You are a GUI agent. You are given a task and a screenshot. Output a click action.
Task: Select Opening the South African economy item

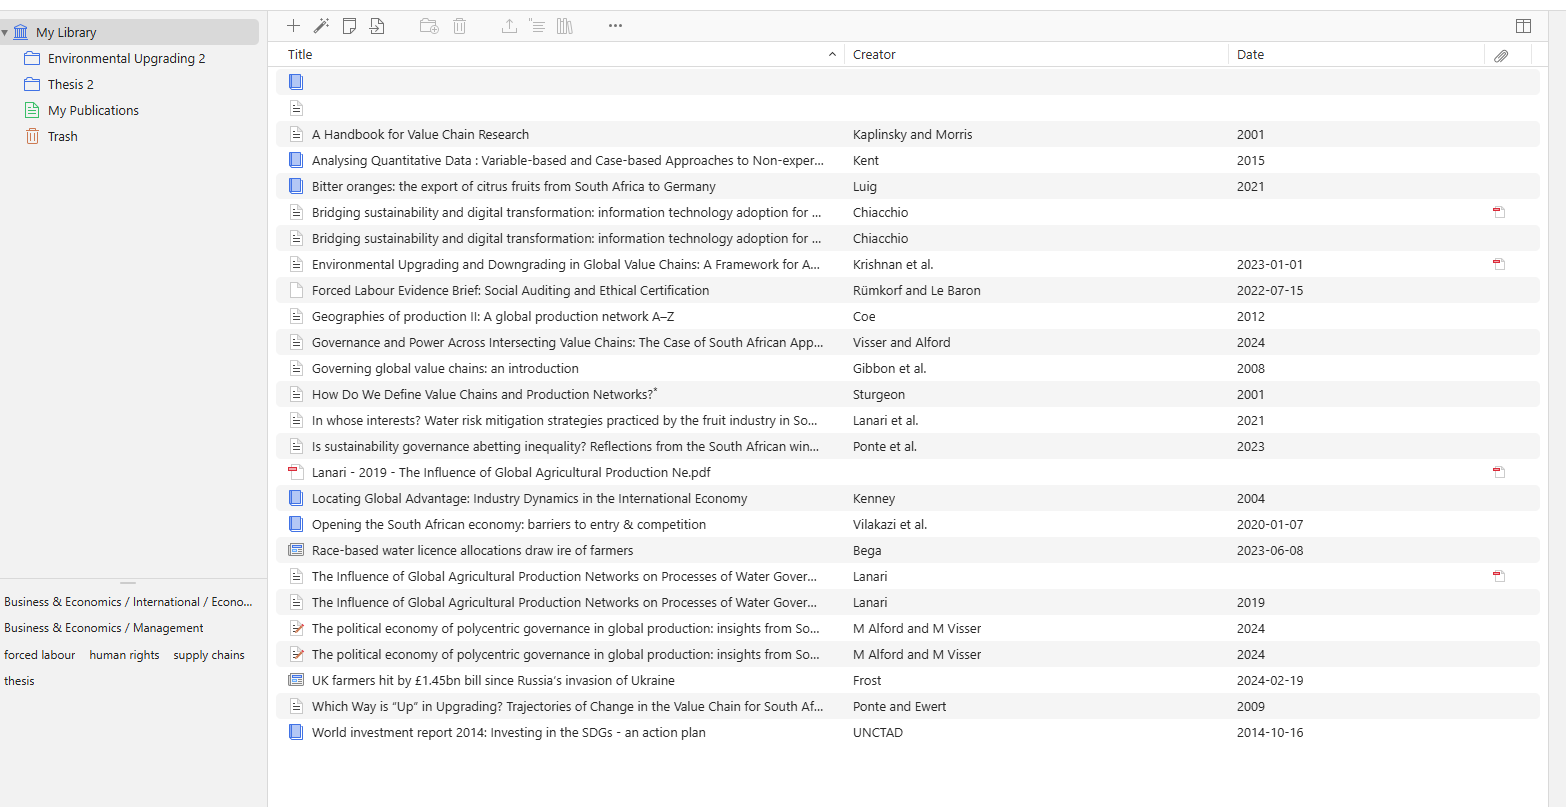pos(509,524)
